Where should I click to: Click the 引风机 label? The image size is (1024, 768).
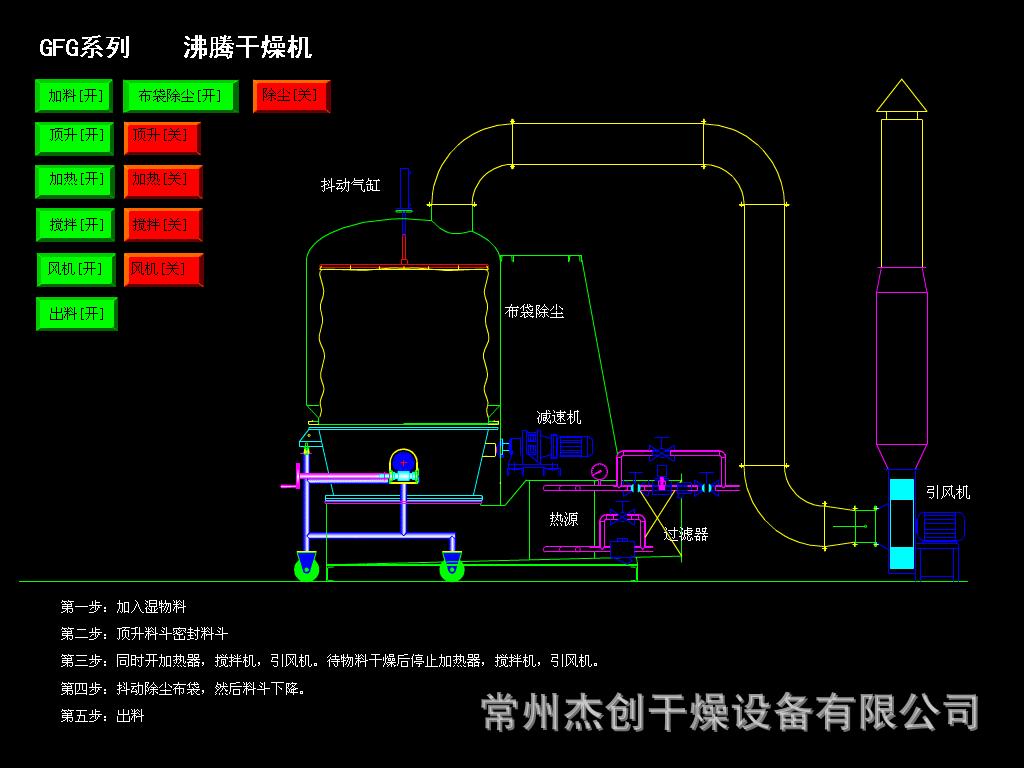point(948,492)
